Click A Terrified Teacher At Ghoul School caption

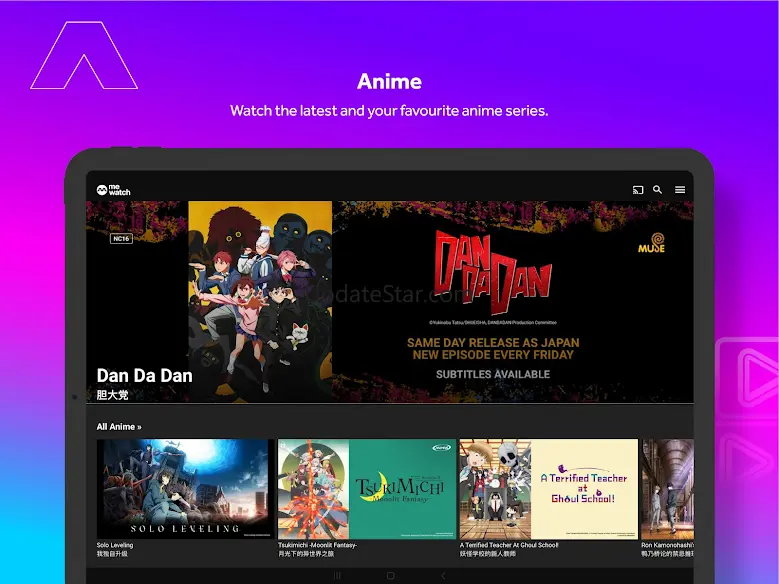coord(509,545)
